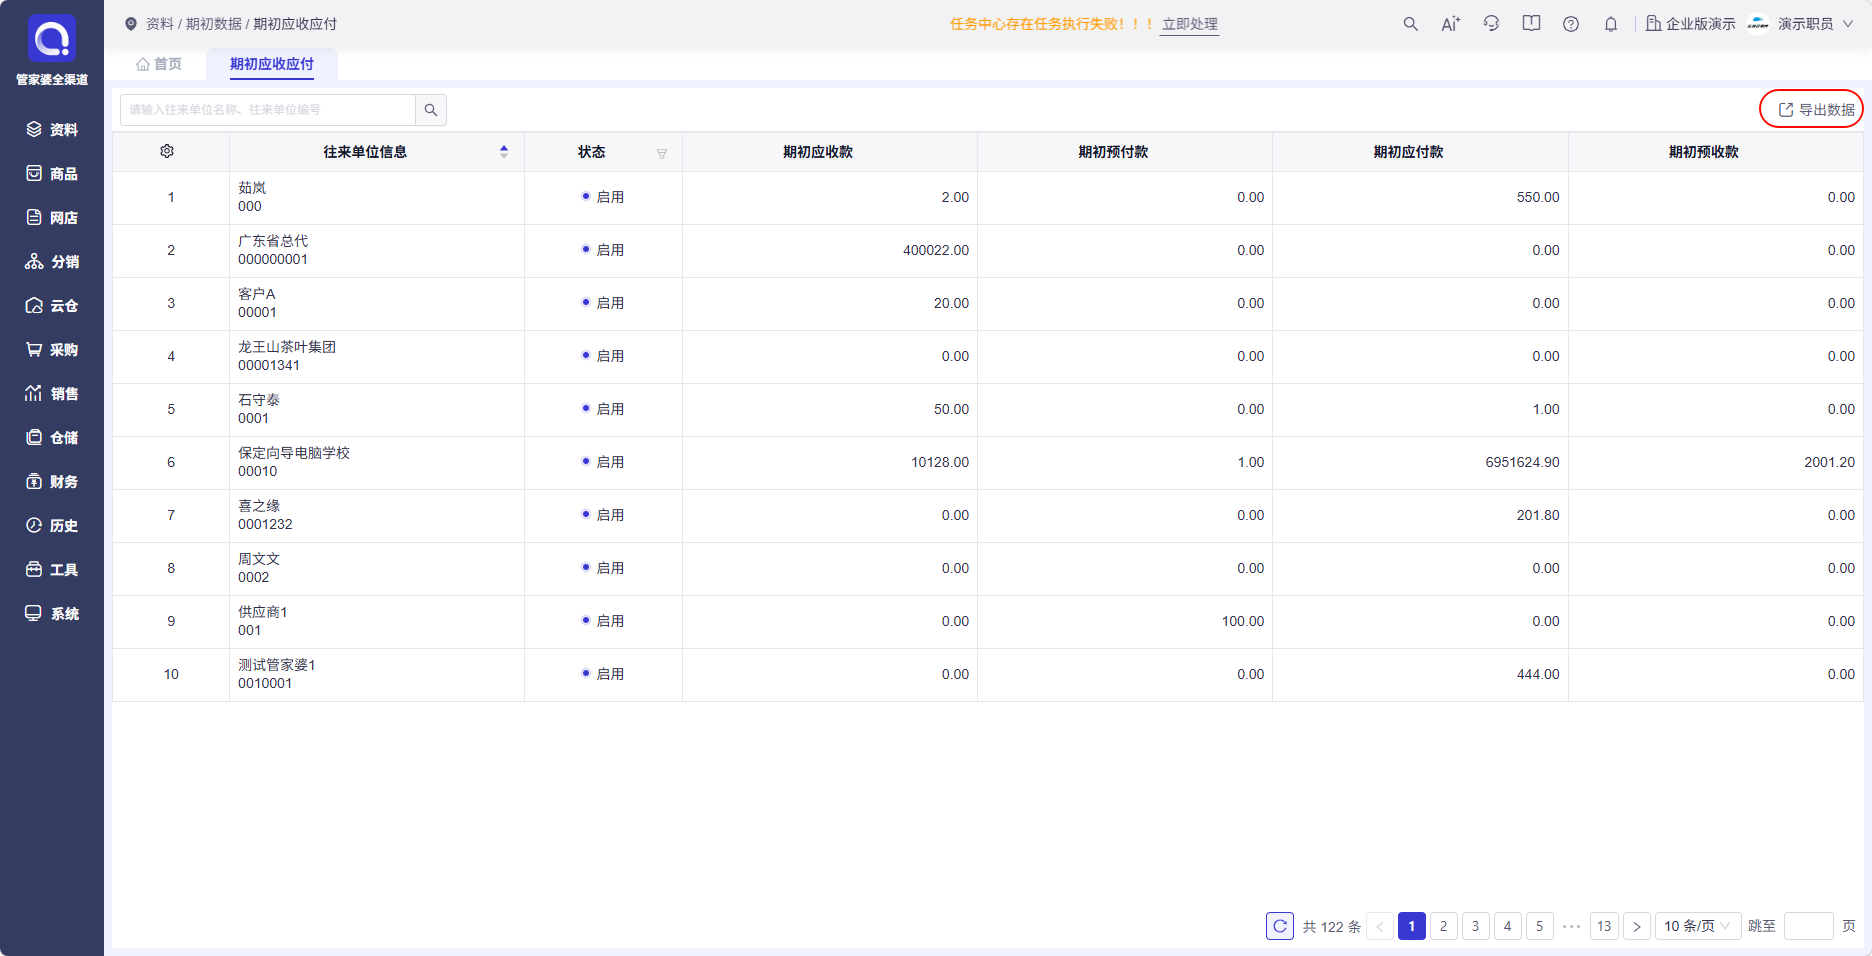1872x956 pixels.
Task: Open the 分销 sidebar menu
Action: point(52,262)
